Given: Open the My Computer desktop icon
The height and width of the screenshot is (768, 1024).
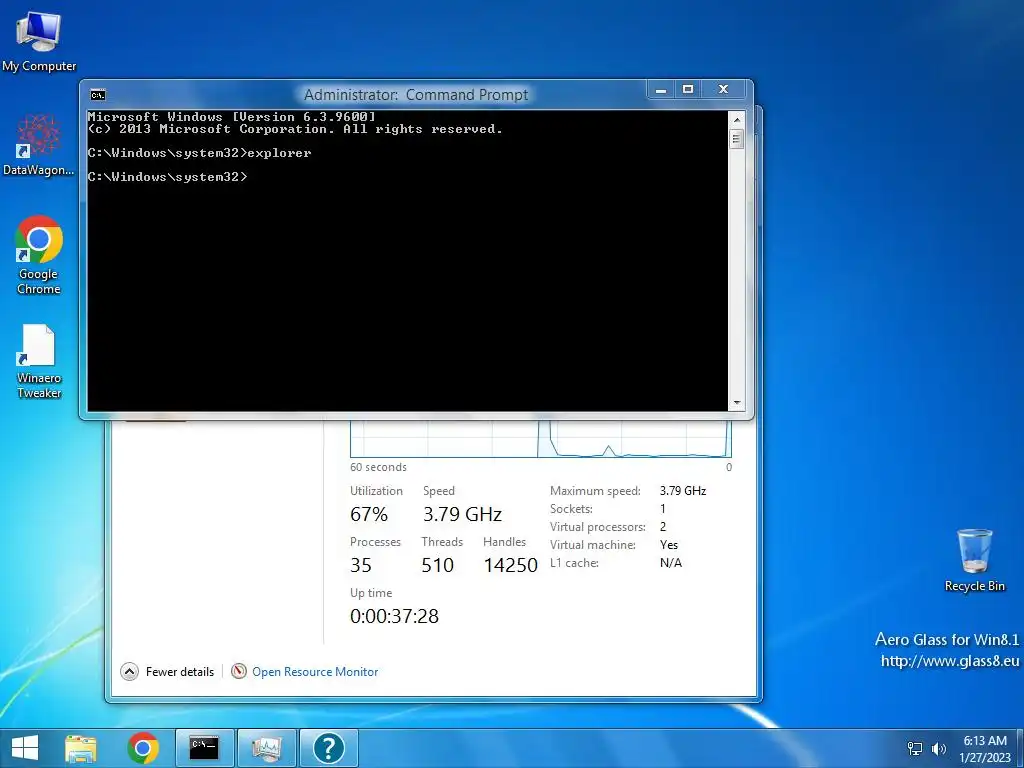Looking at the screenshot, I should pyautogui.click(x=39, y=41).
